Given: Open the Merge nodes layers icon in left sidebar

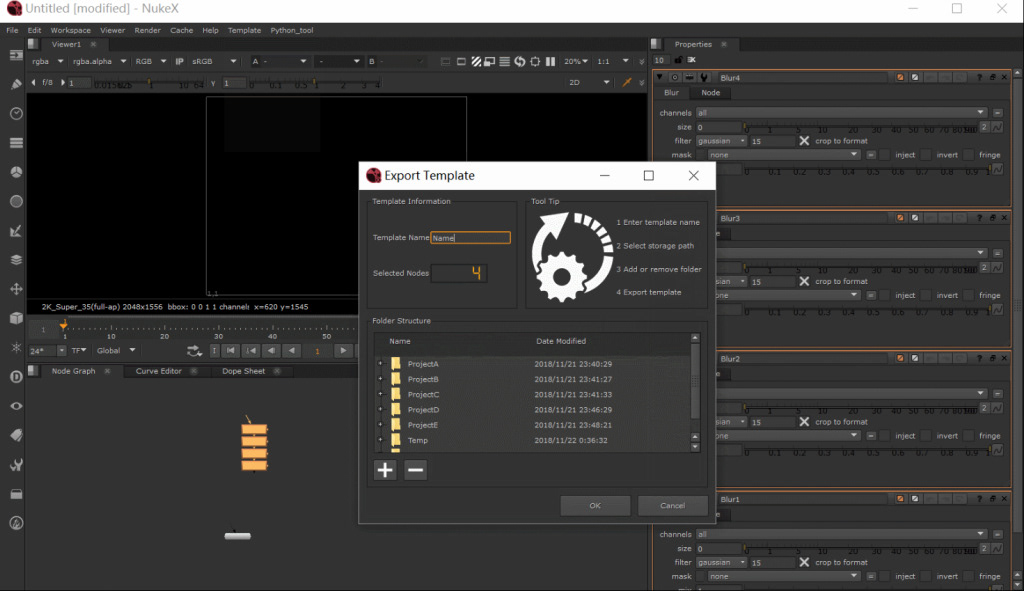Looking at the screenshot, I should 16,259.
